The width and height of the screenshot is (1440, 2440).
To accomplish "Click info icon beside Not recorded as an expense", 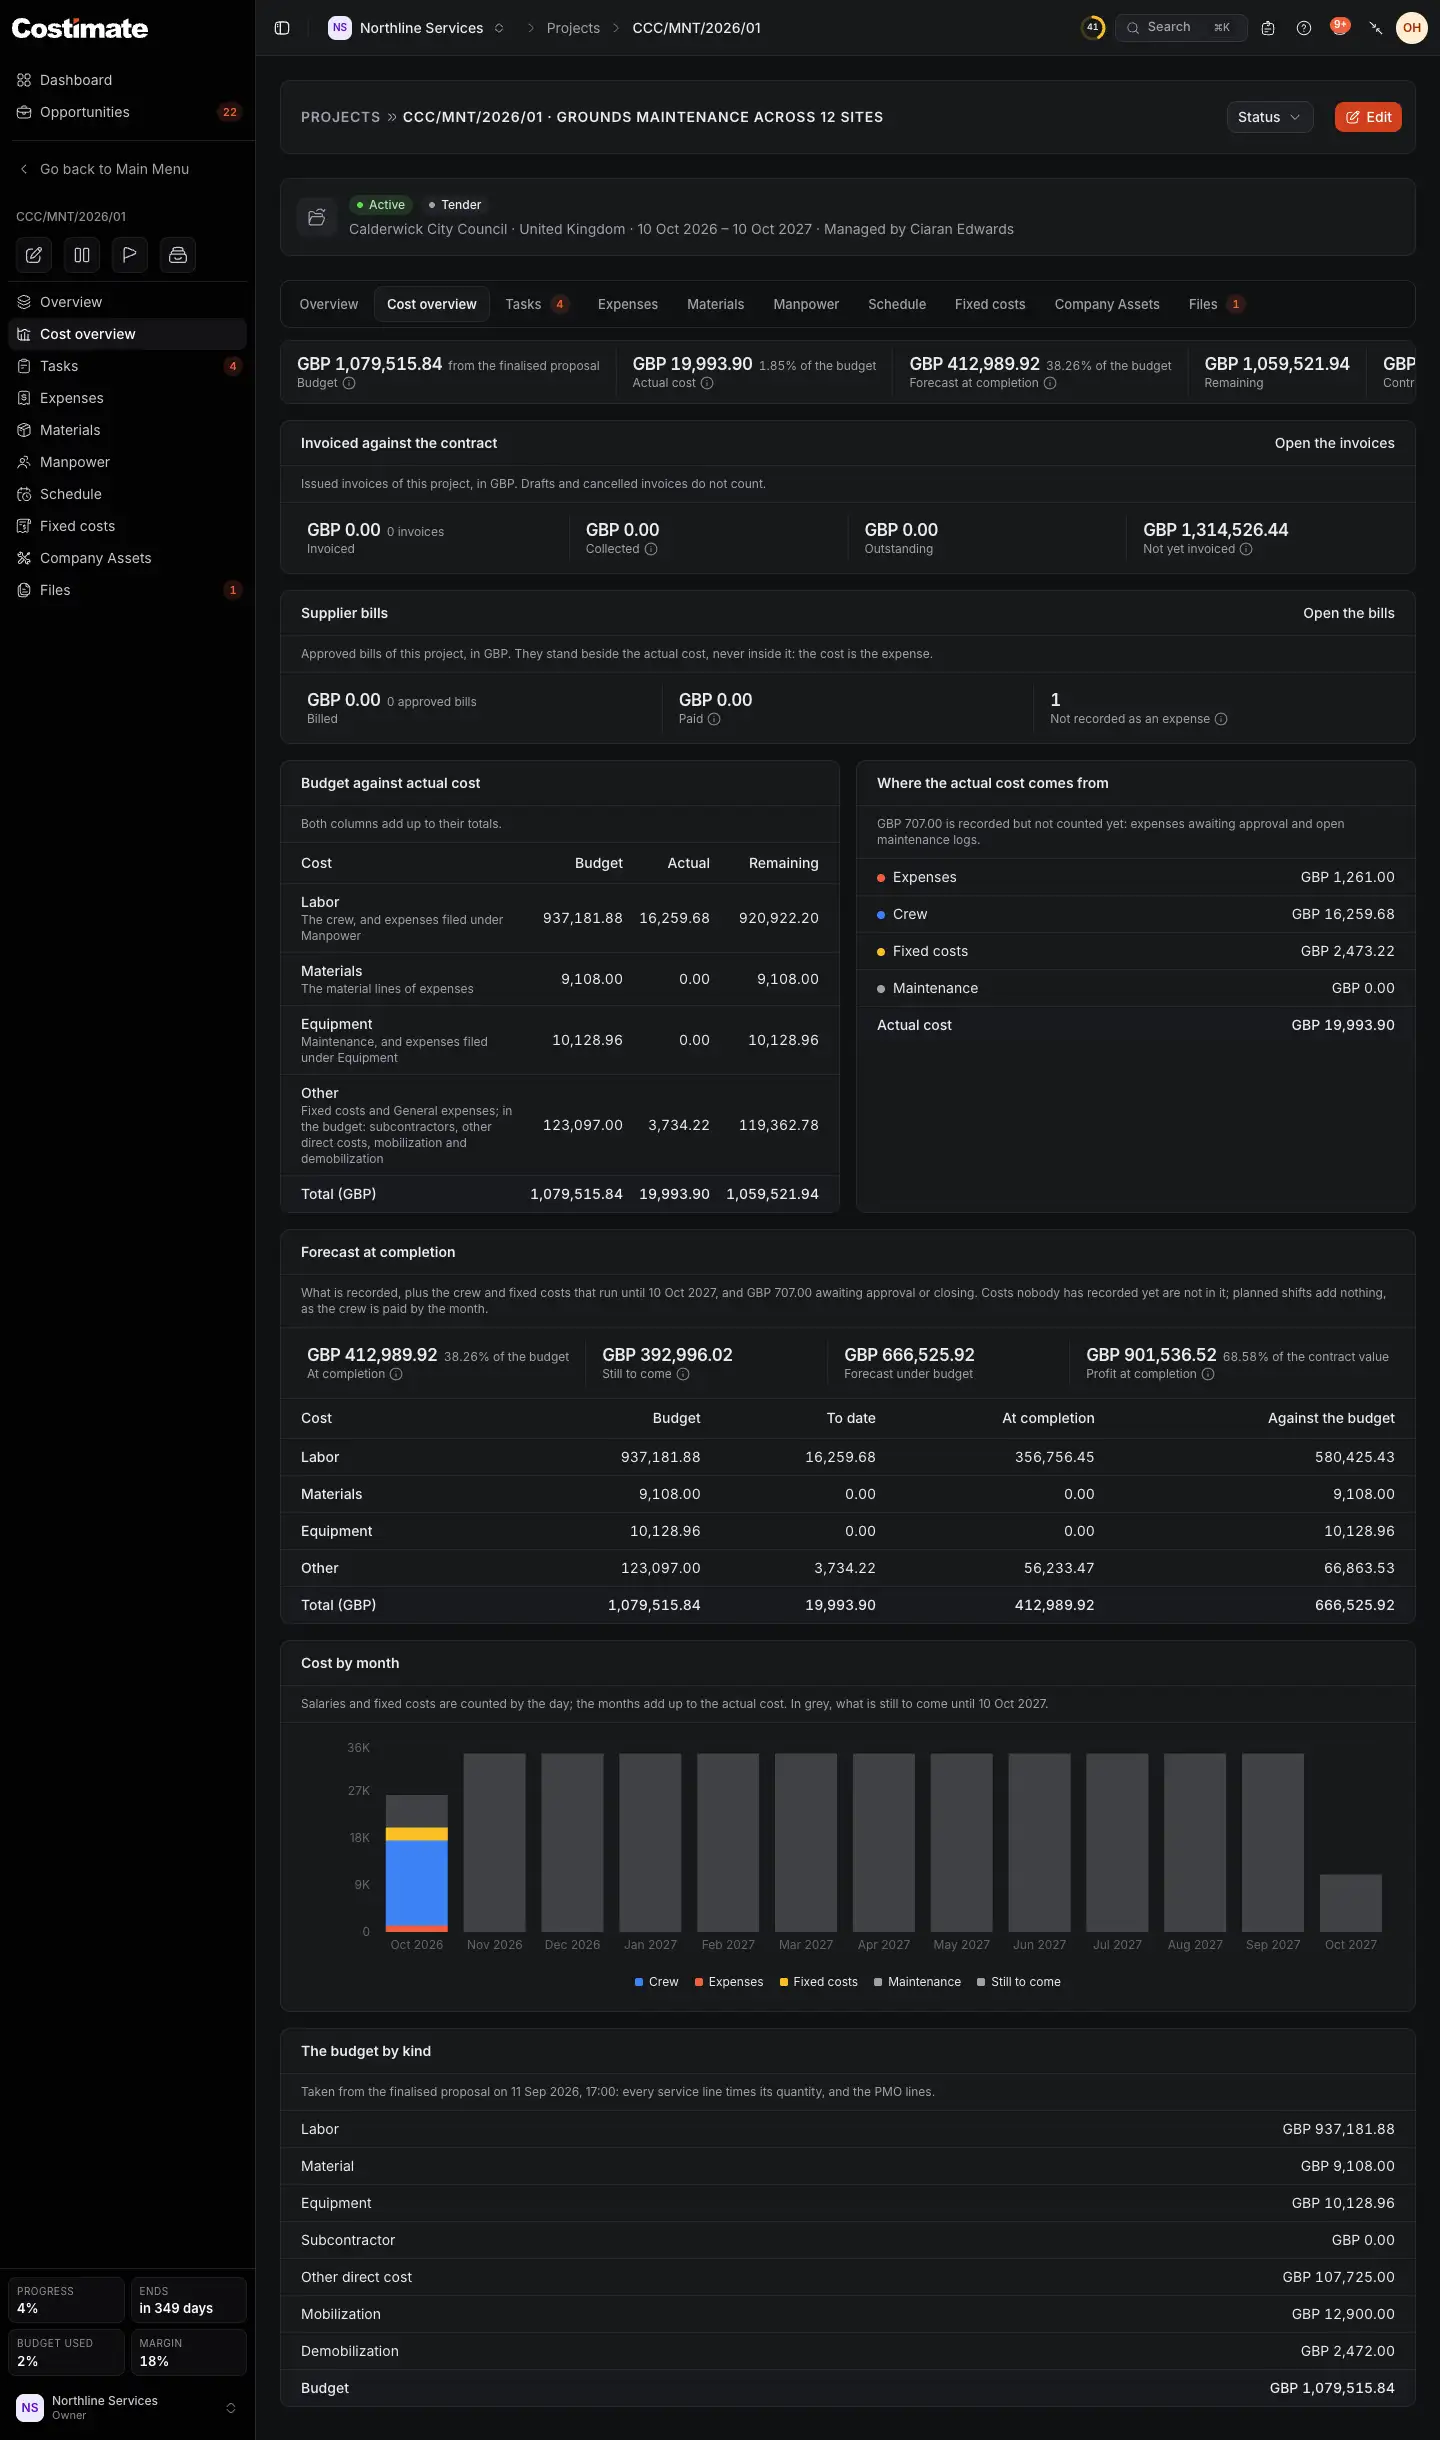I will point(1221,719).
